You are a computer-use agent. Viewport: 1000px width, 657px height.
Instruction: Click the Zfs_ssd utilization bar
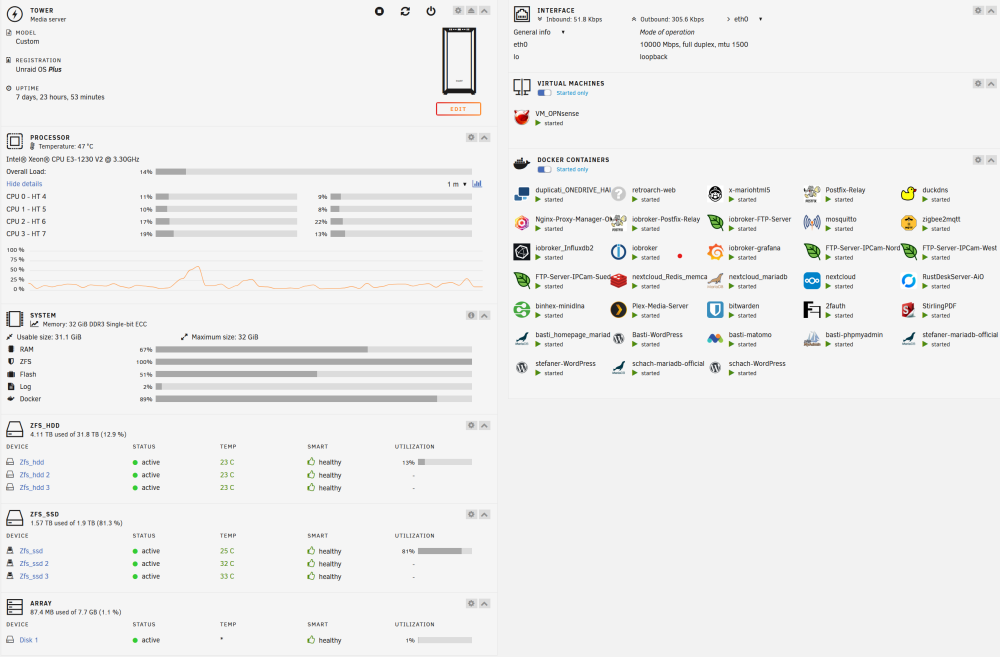[445, 551]
